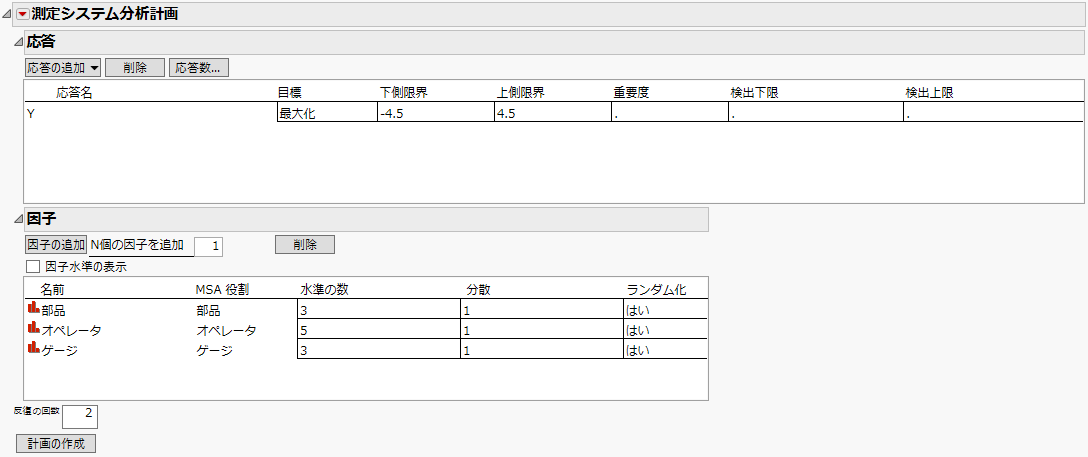Open the 応答の追加 dropdown
1088x457 pixels.
pos(62,67)
